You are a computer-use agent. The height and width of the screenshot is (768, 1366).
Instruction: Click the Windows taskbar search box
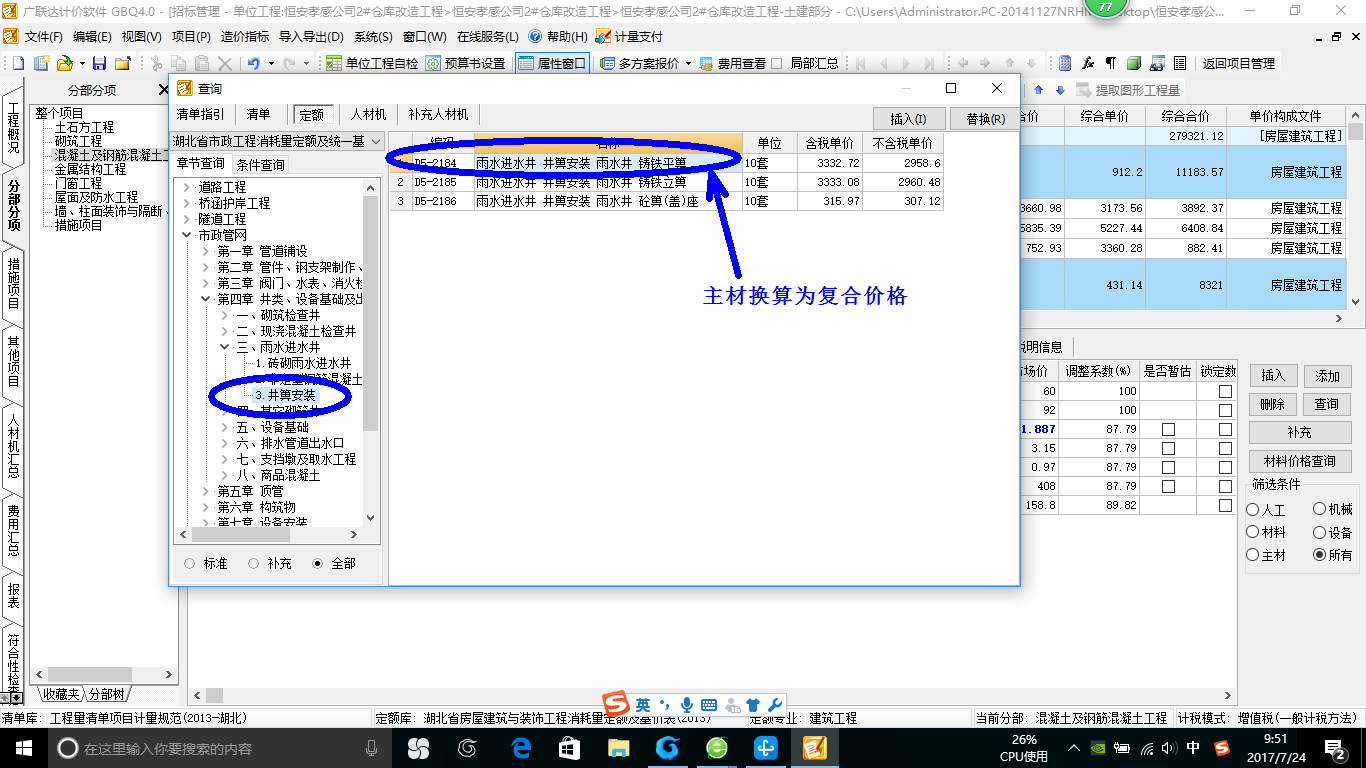tap(220, 748)
